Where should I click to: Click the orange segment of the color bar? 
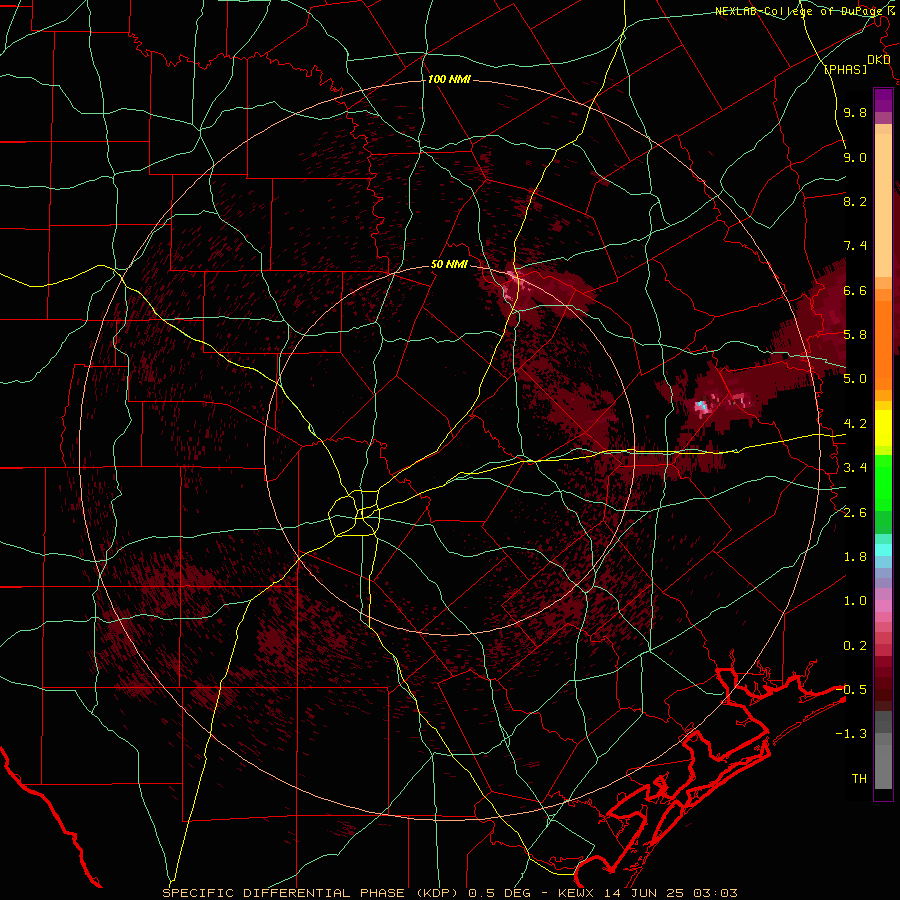[883, 339]
